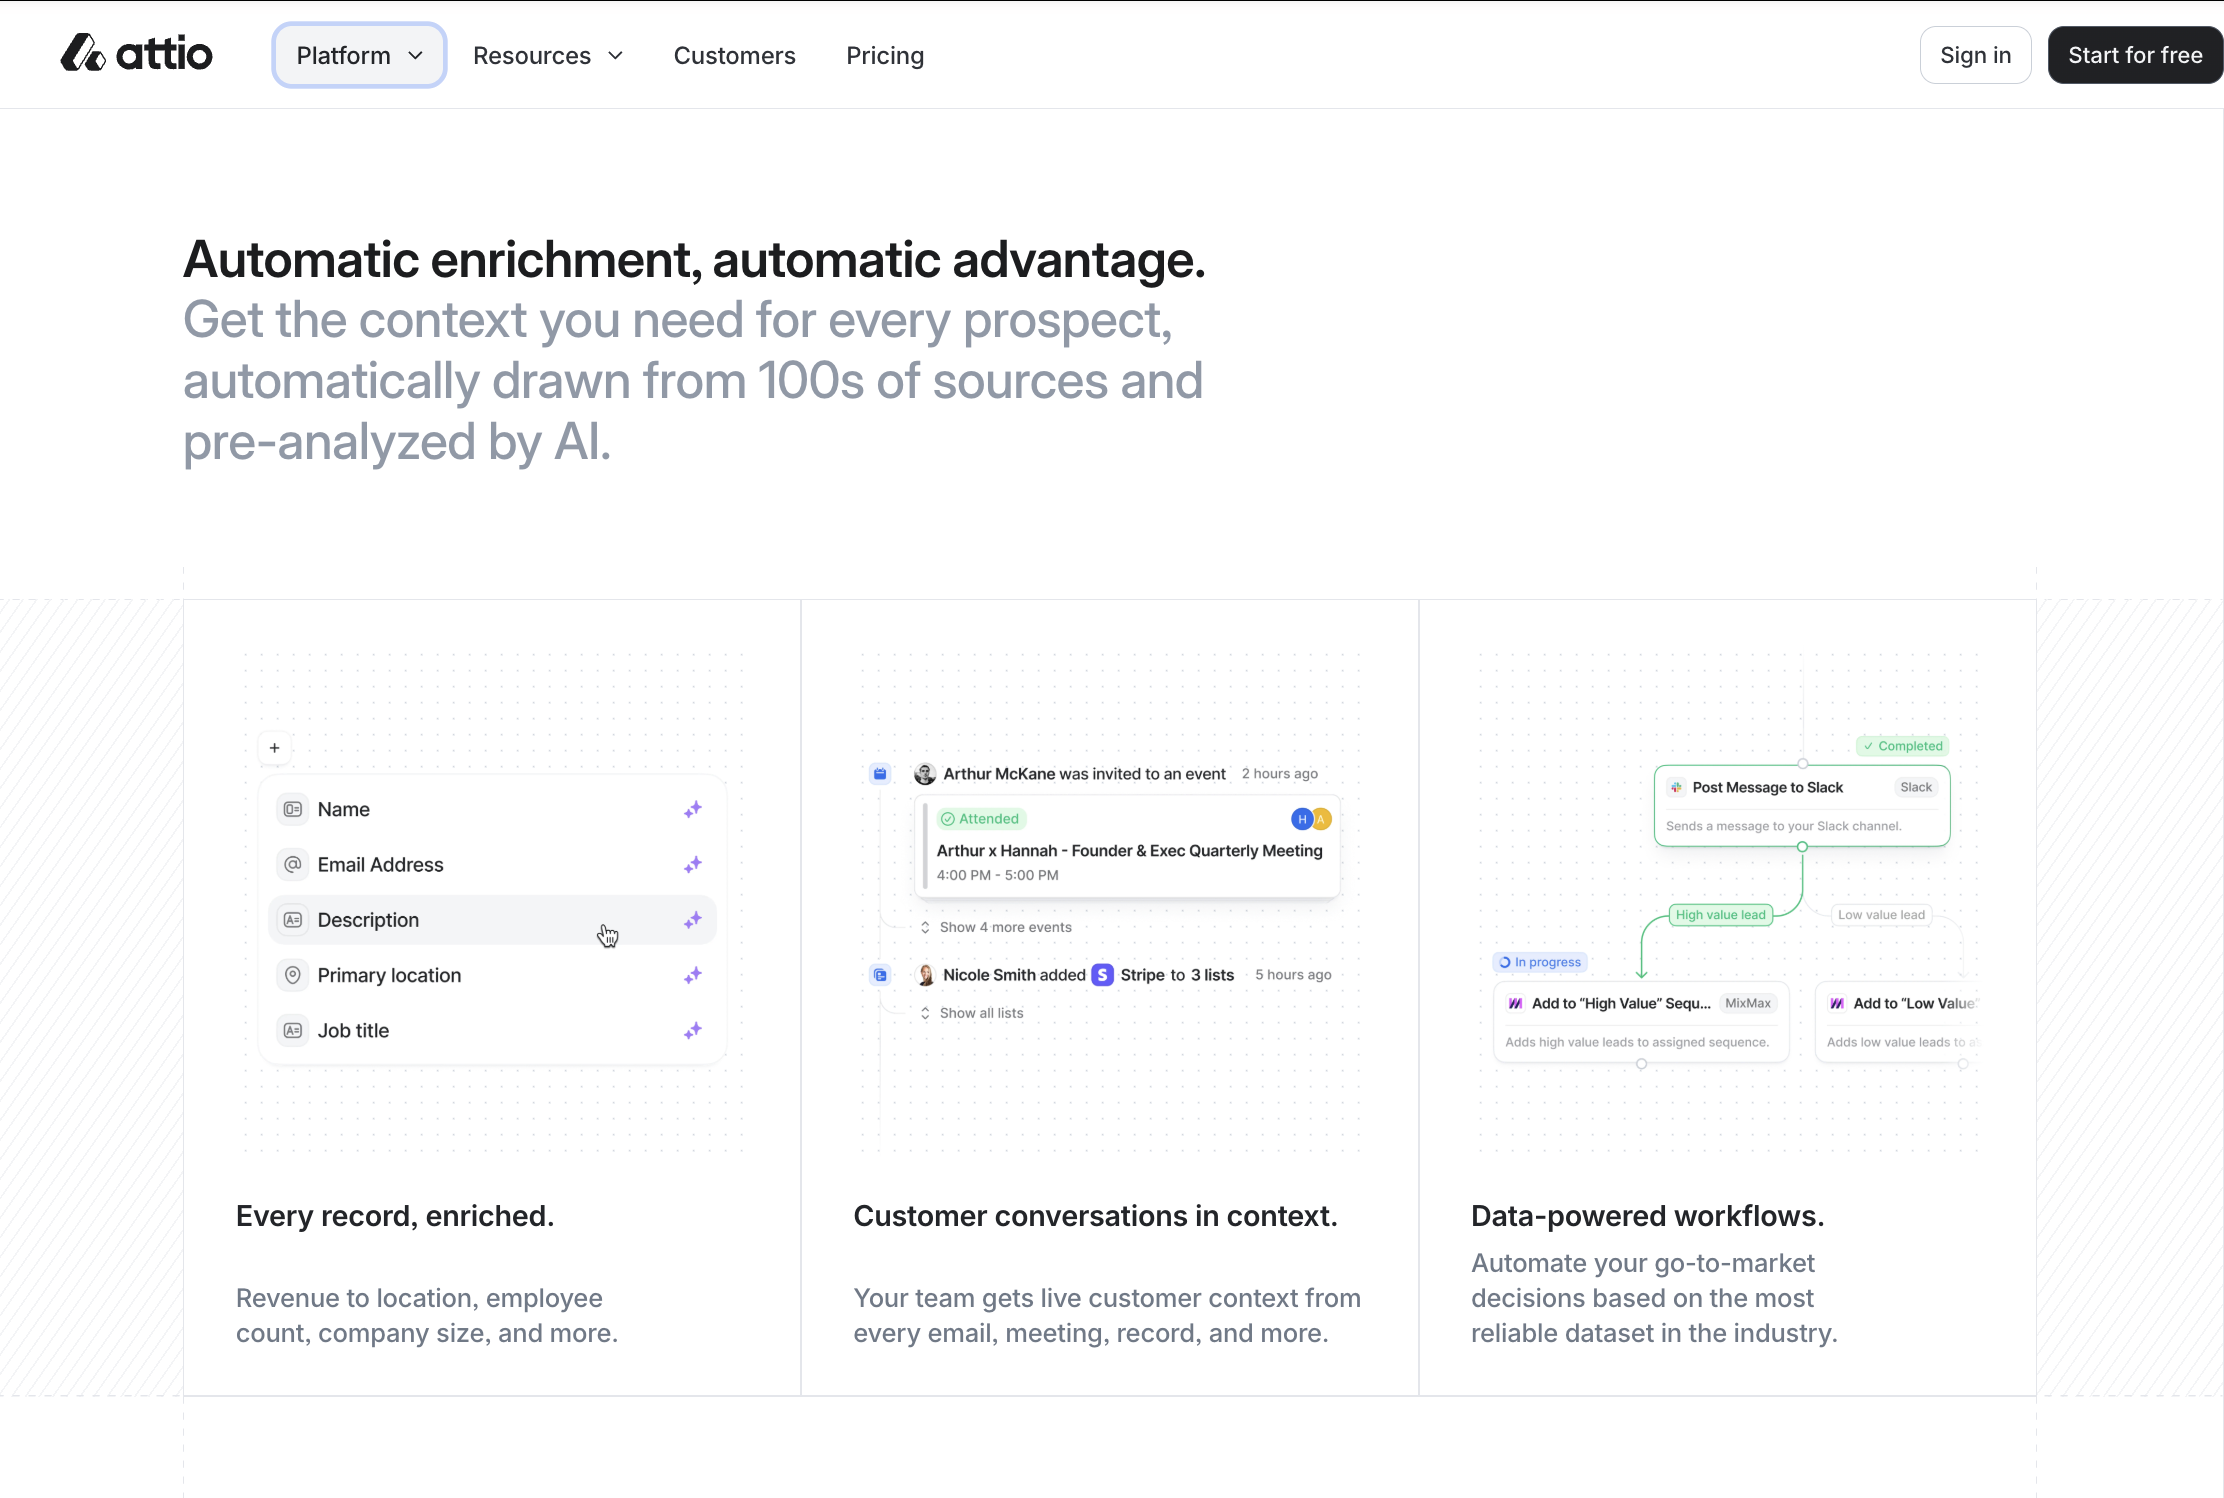The width and height of the screenshot is (2224, 1498).
Task: Click the Start for free button
Action: pyautogui.click(x=2134, y=55)
